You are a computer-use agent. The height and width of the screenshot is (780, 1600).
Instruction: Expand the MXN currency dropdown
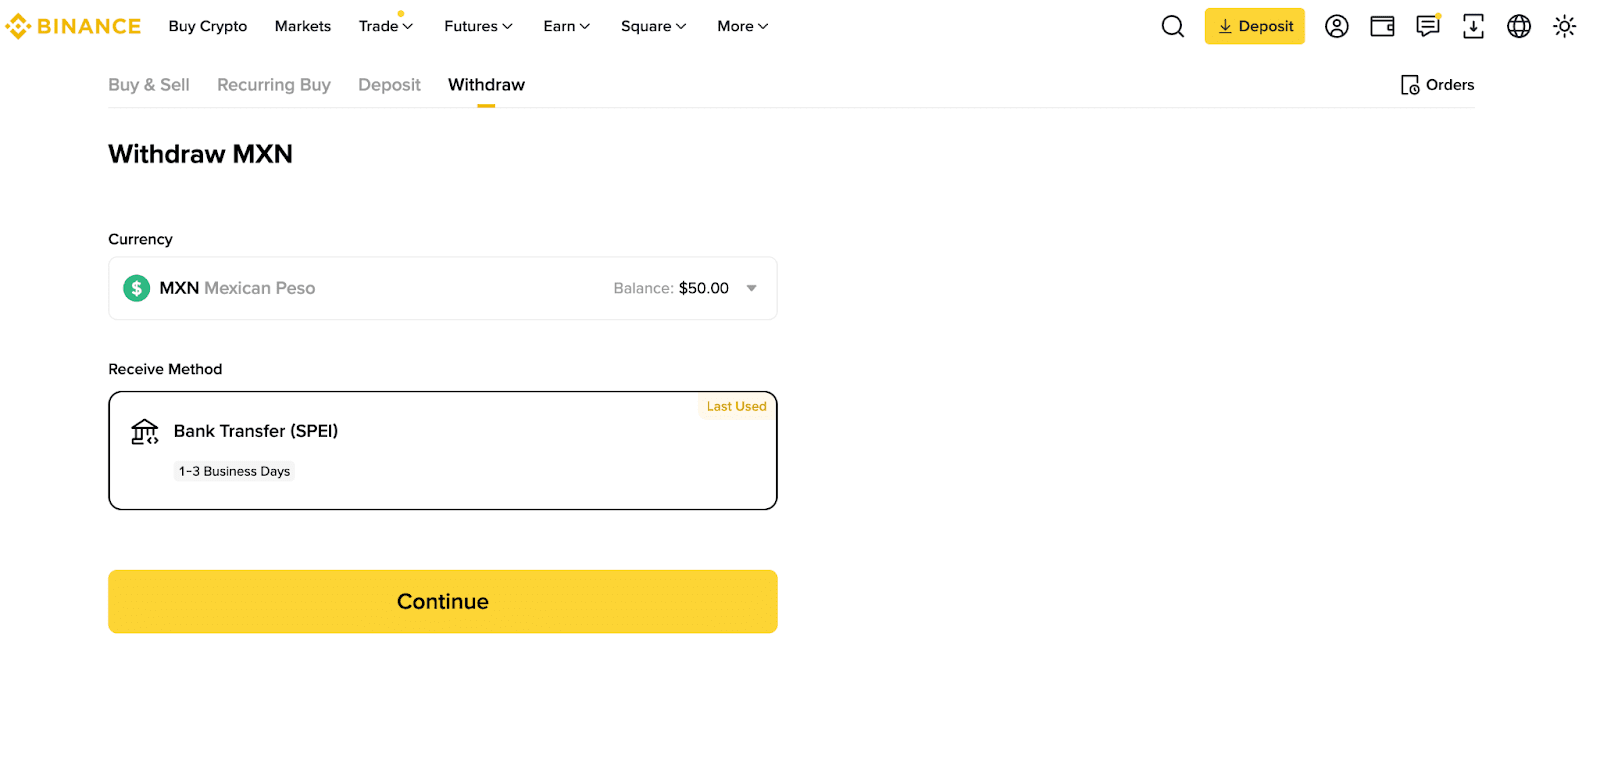(751, 288)
